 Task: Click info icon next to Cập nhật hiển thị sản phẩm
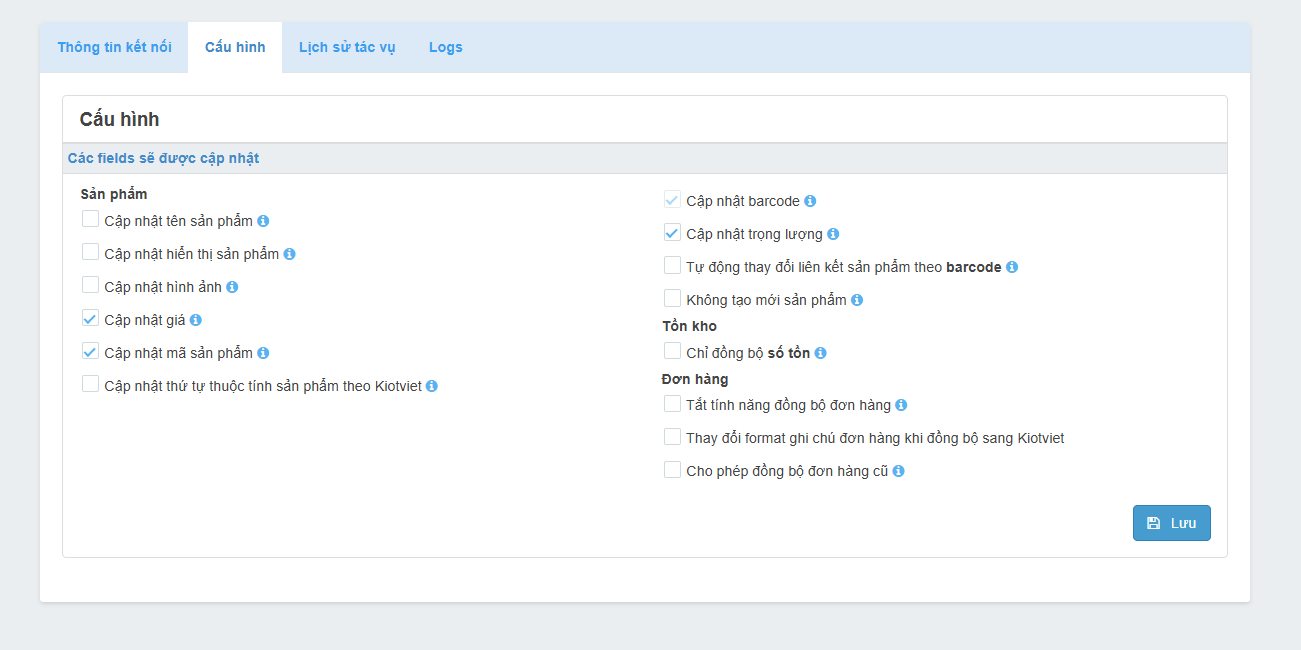289,254
